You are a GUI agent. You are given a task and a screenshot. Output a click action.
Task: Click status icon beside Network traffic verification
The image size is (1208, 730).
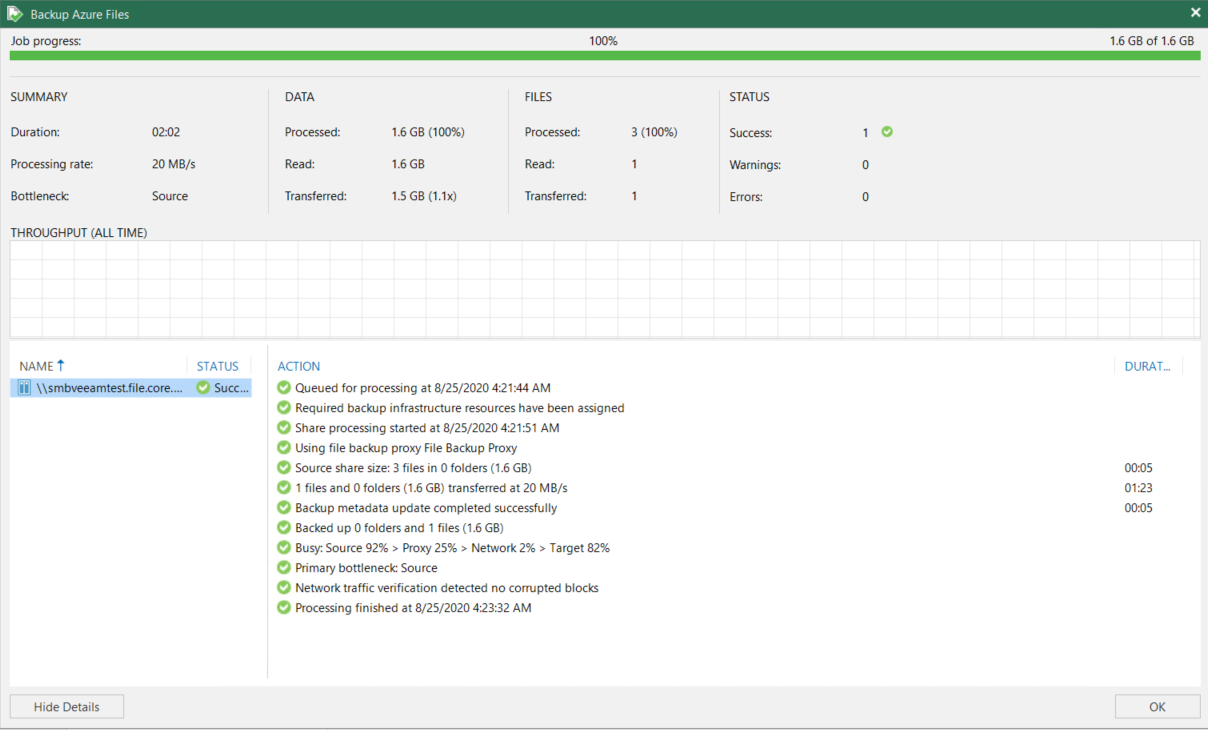(284, 588)
